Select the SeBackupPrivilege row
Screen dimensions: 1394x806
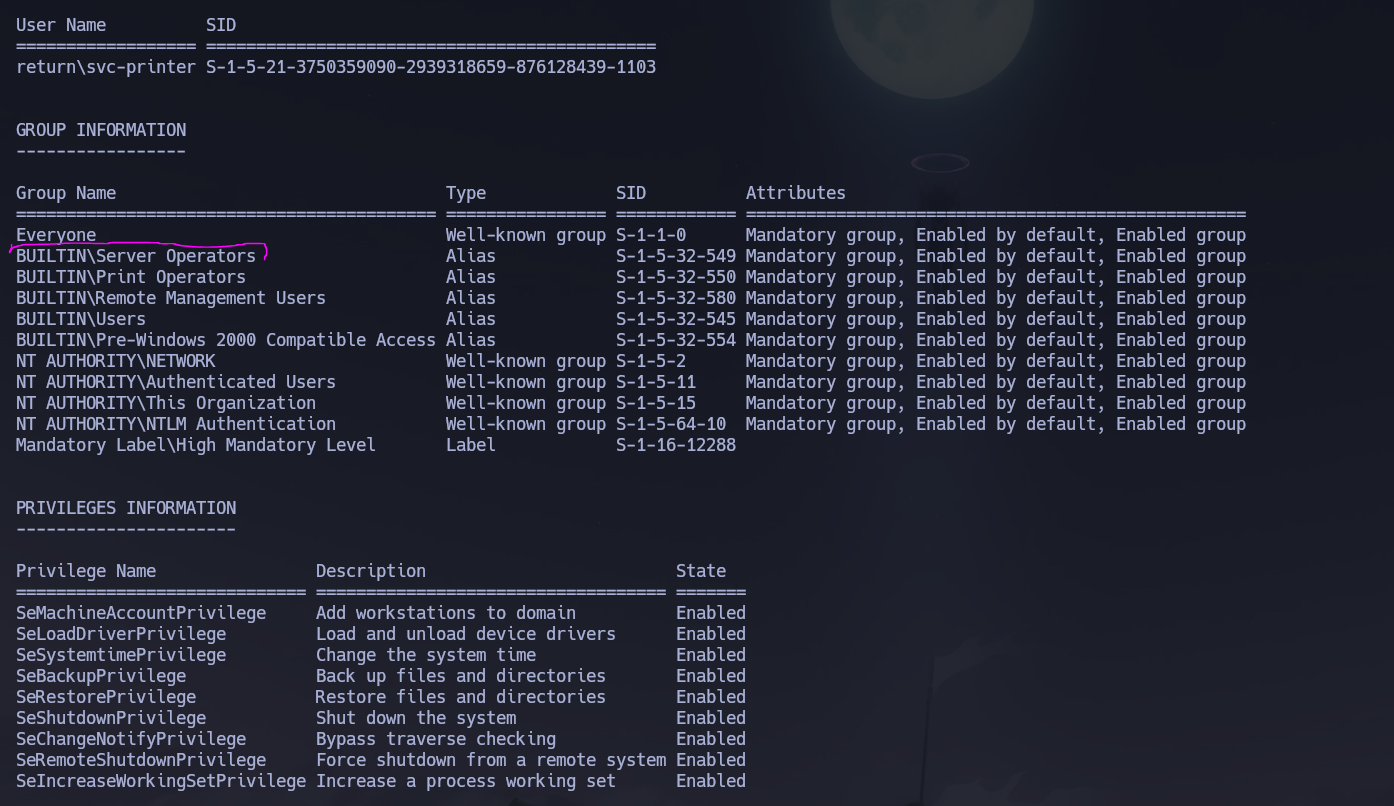coord(100,676)
